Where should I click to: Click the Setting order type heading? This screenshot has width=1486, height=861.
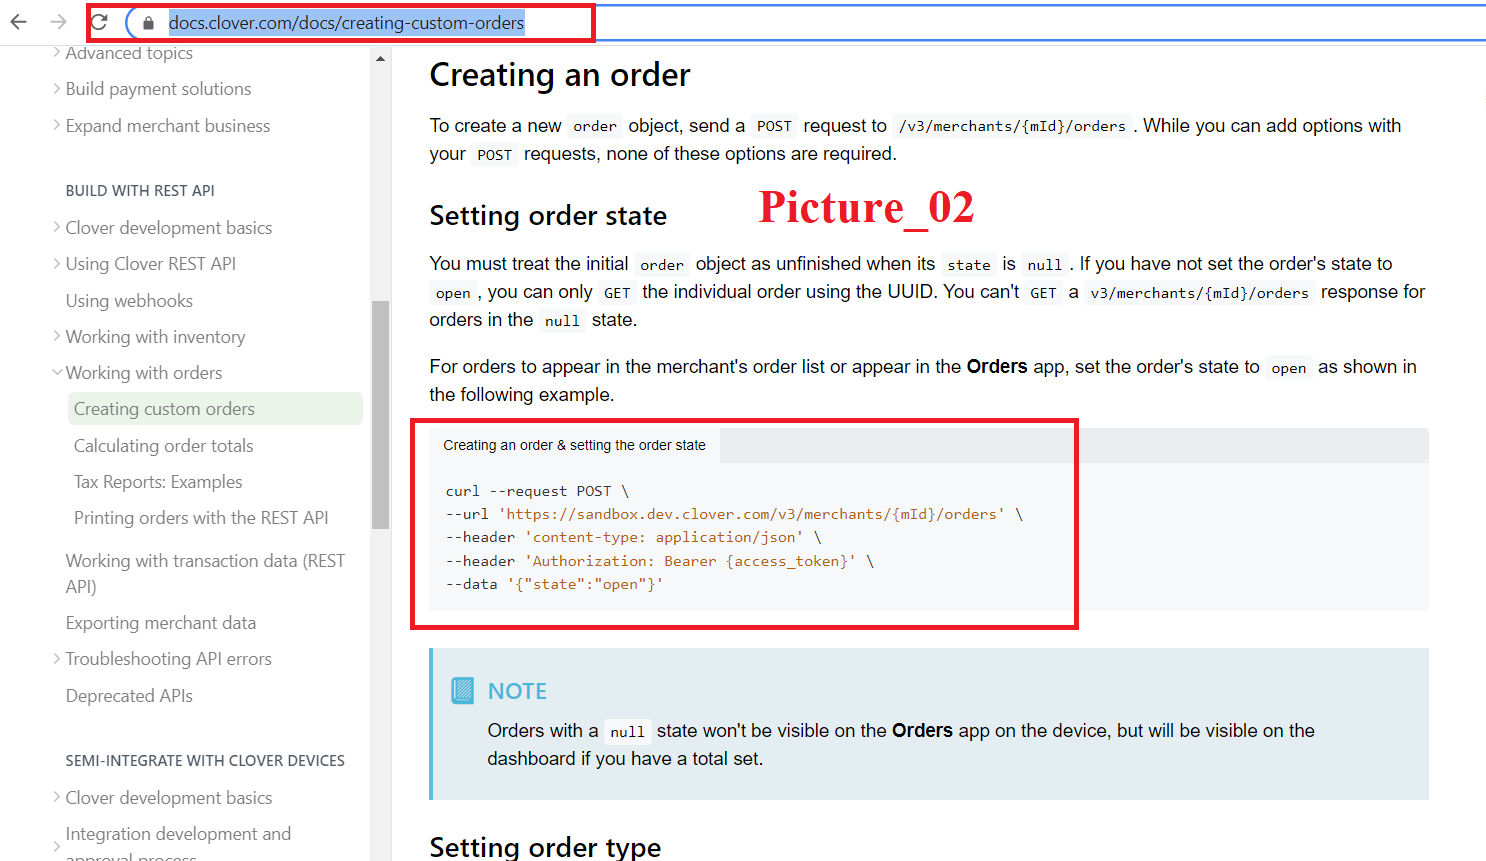[545, 847]
